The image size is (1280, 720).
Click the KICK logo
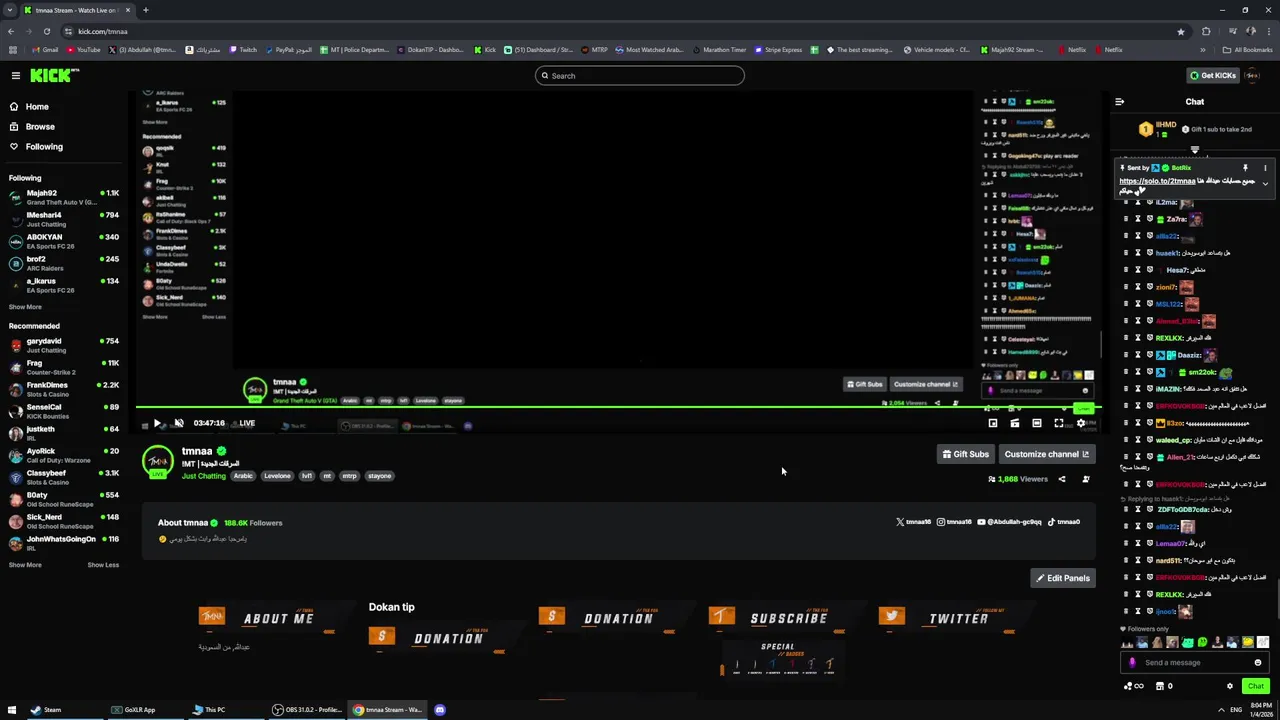[x=54, y=75]
